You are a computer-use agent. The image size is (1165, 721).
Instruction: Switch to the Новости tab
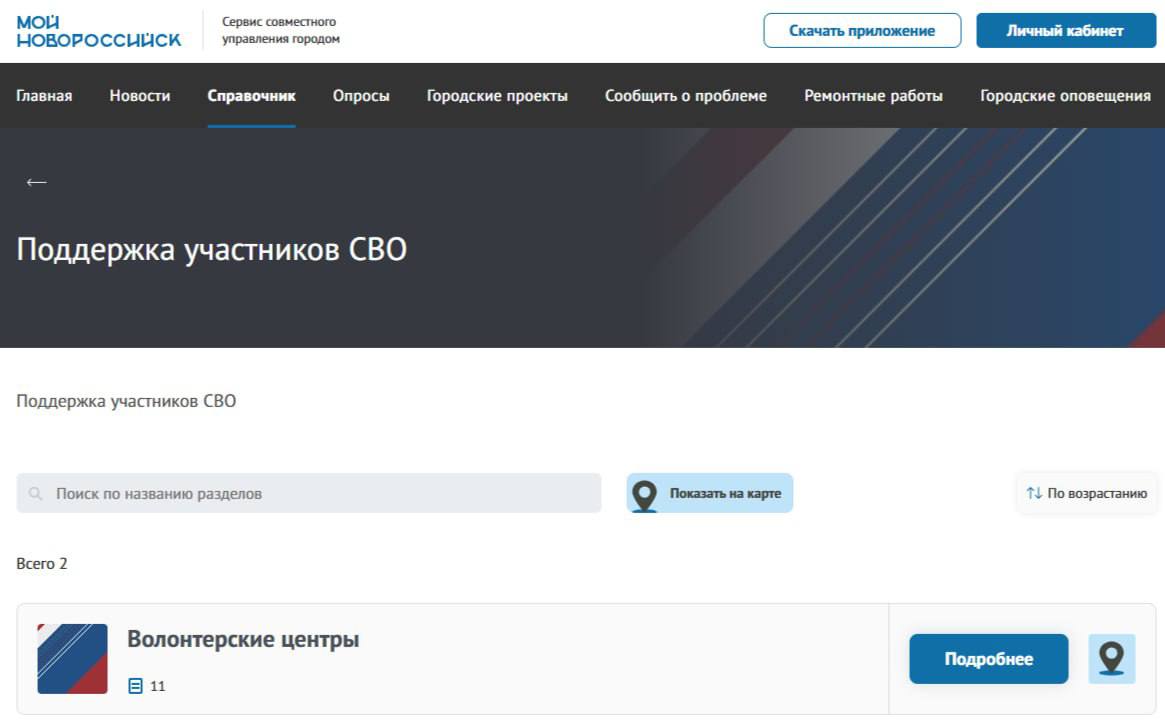[x=139, y=95]
